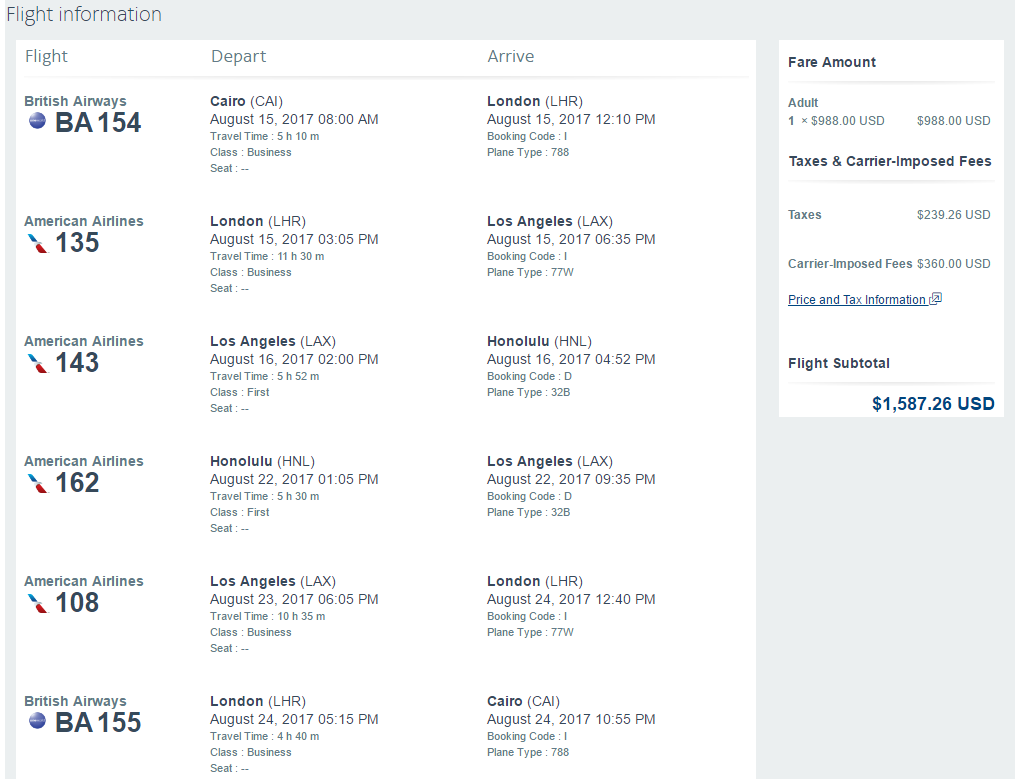The height and width of the screenshot is (779, 1023).
Task: Click the Arrive column header
Action: coord(511,56)
